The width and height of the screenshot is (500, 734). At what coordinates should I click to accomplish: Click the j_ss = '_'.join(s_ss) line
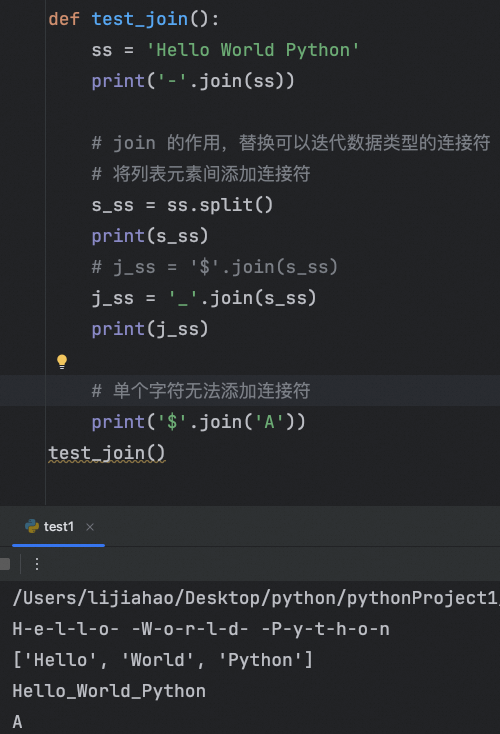204,298
